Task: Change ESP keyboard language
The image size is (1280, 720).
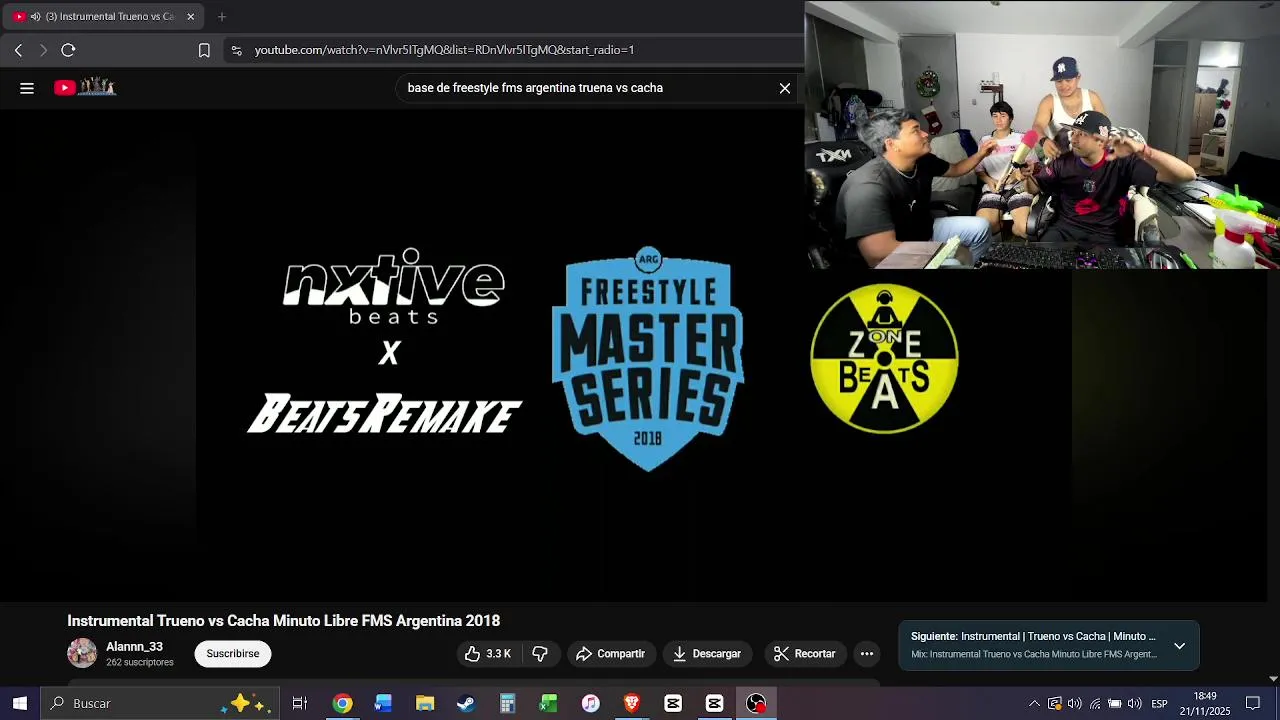Action: [1159, 704]
